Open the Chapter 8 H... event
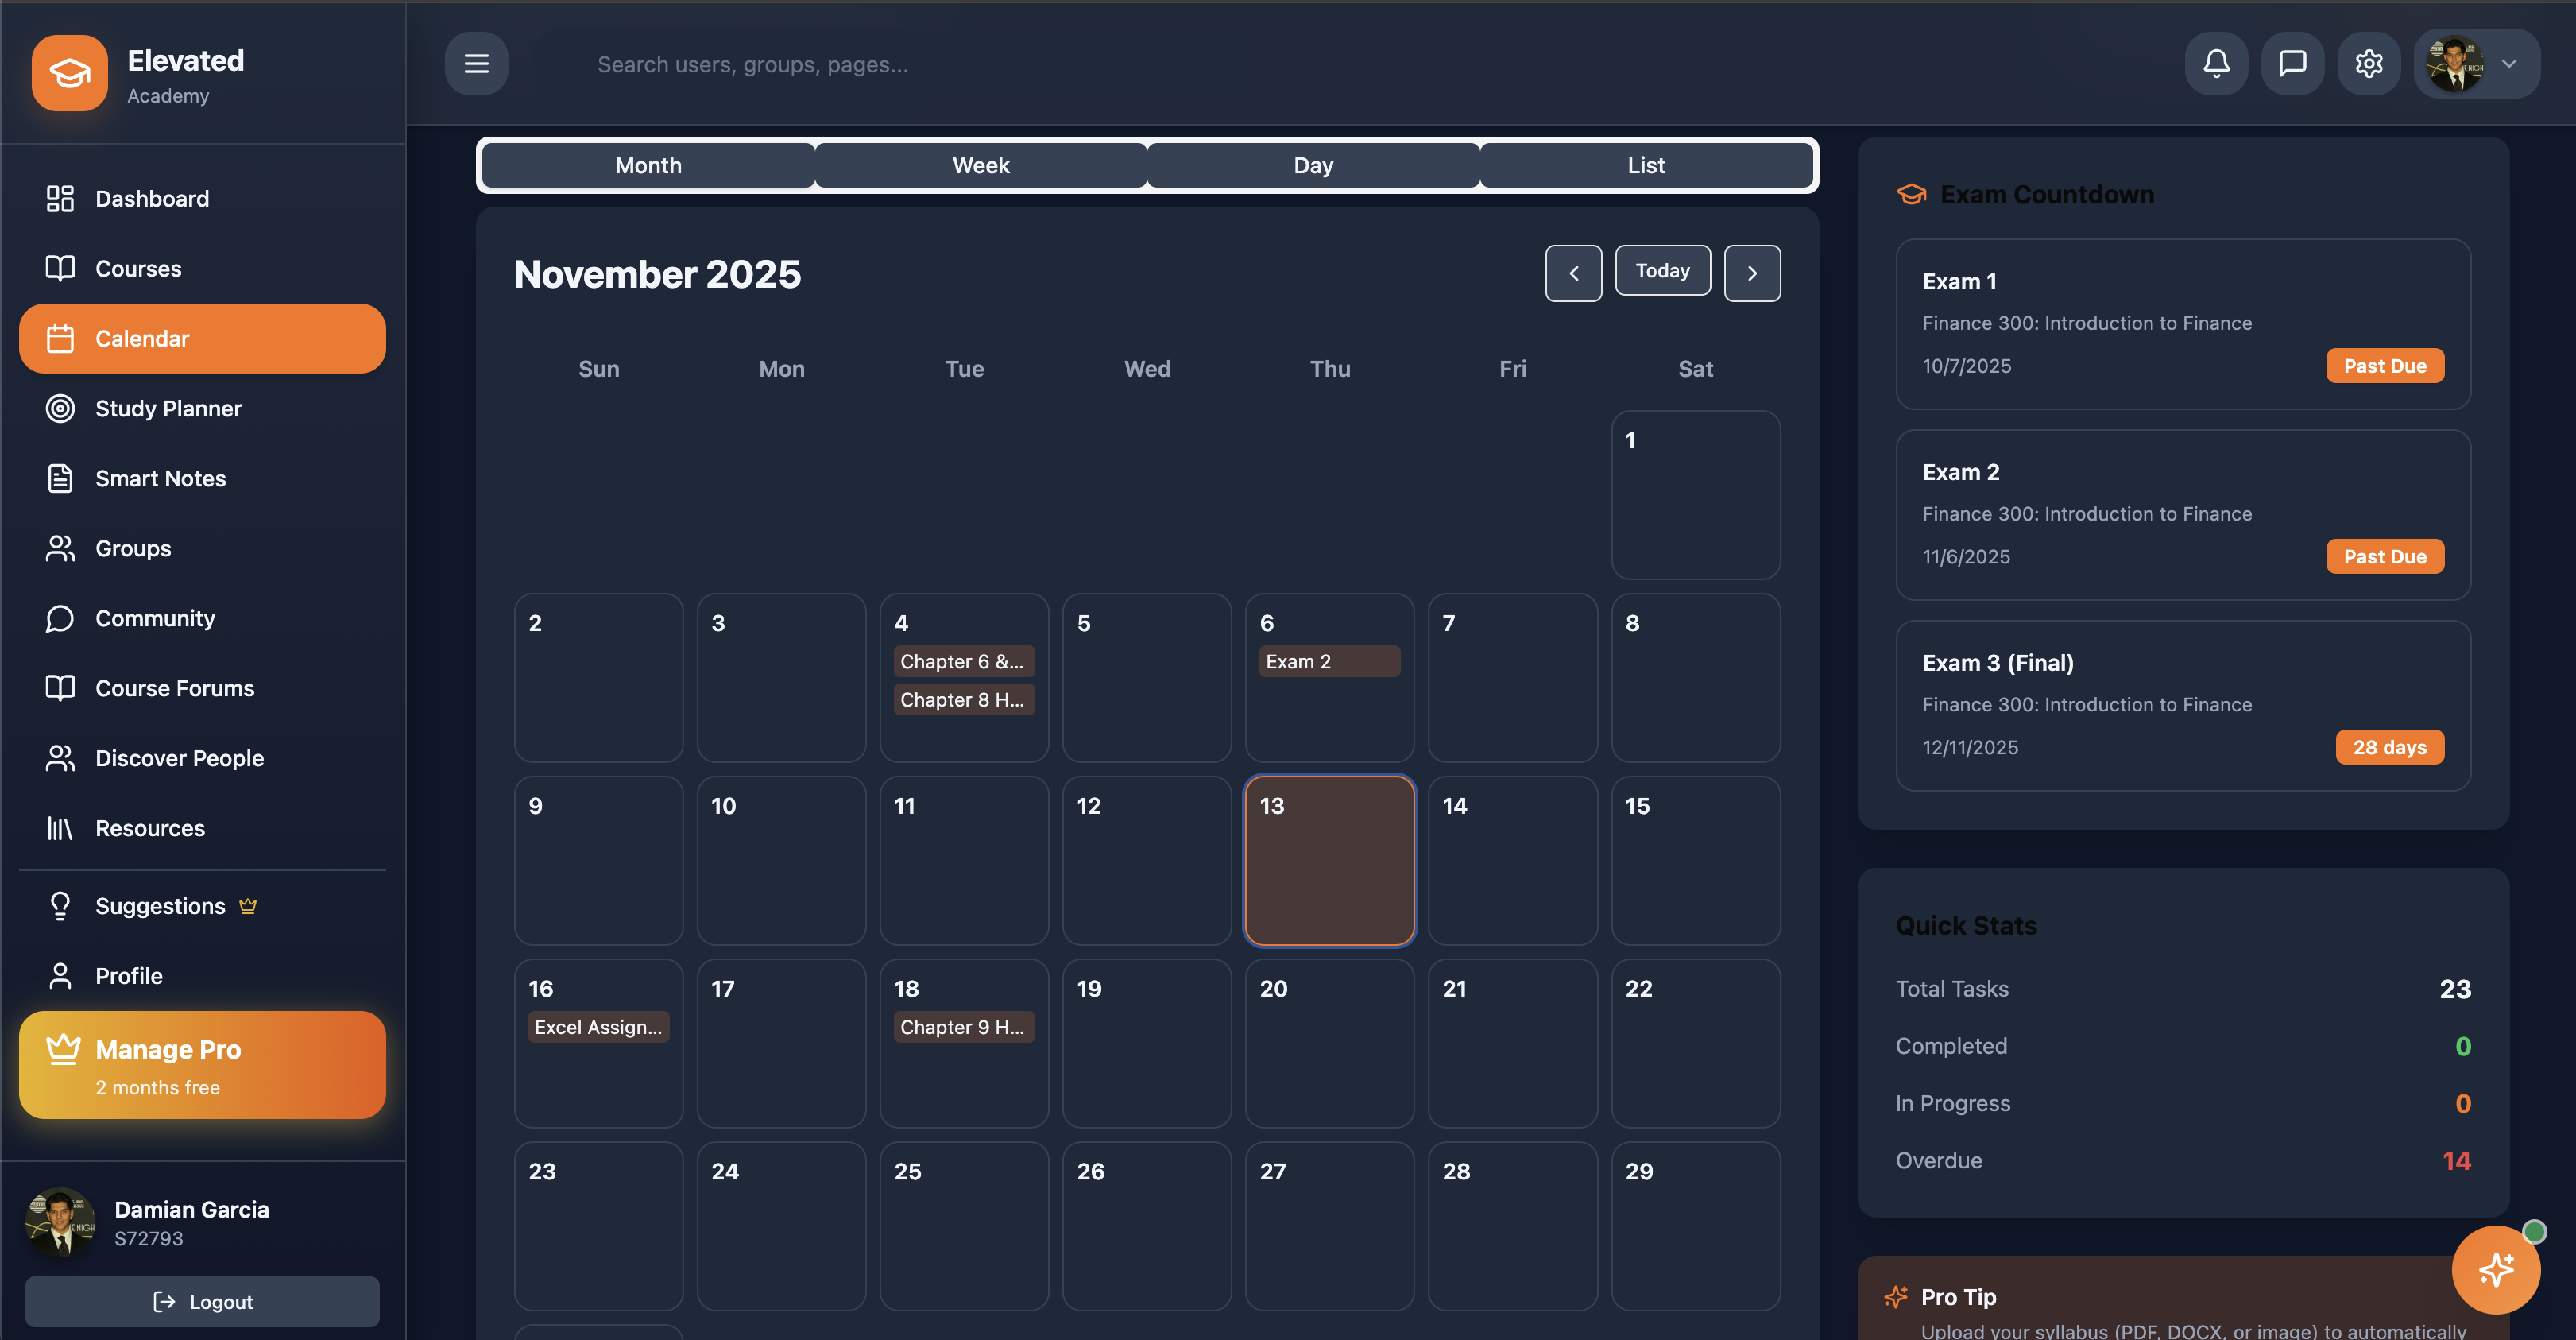Viewport: 2576px width, 1340px height. point(963,700)
